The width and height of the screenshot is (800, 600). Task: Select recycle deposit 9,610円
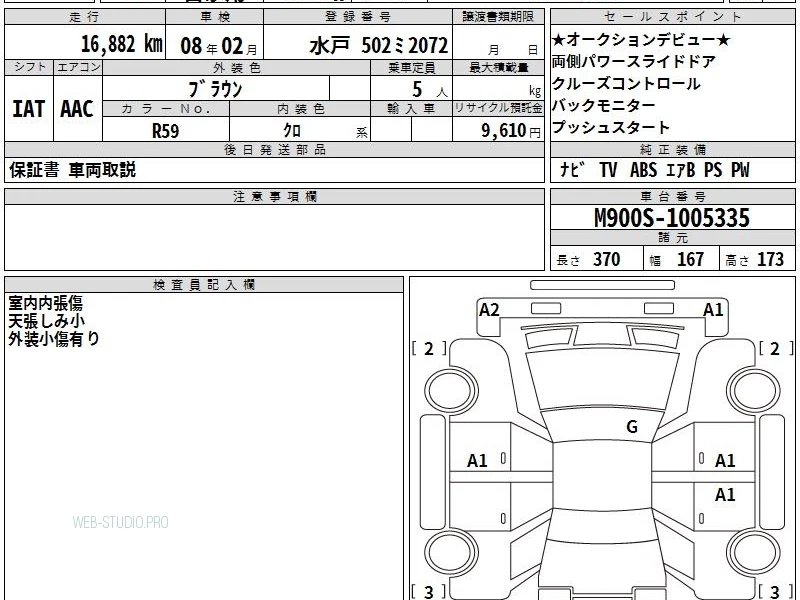(510, 131)
